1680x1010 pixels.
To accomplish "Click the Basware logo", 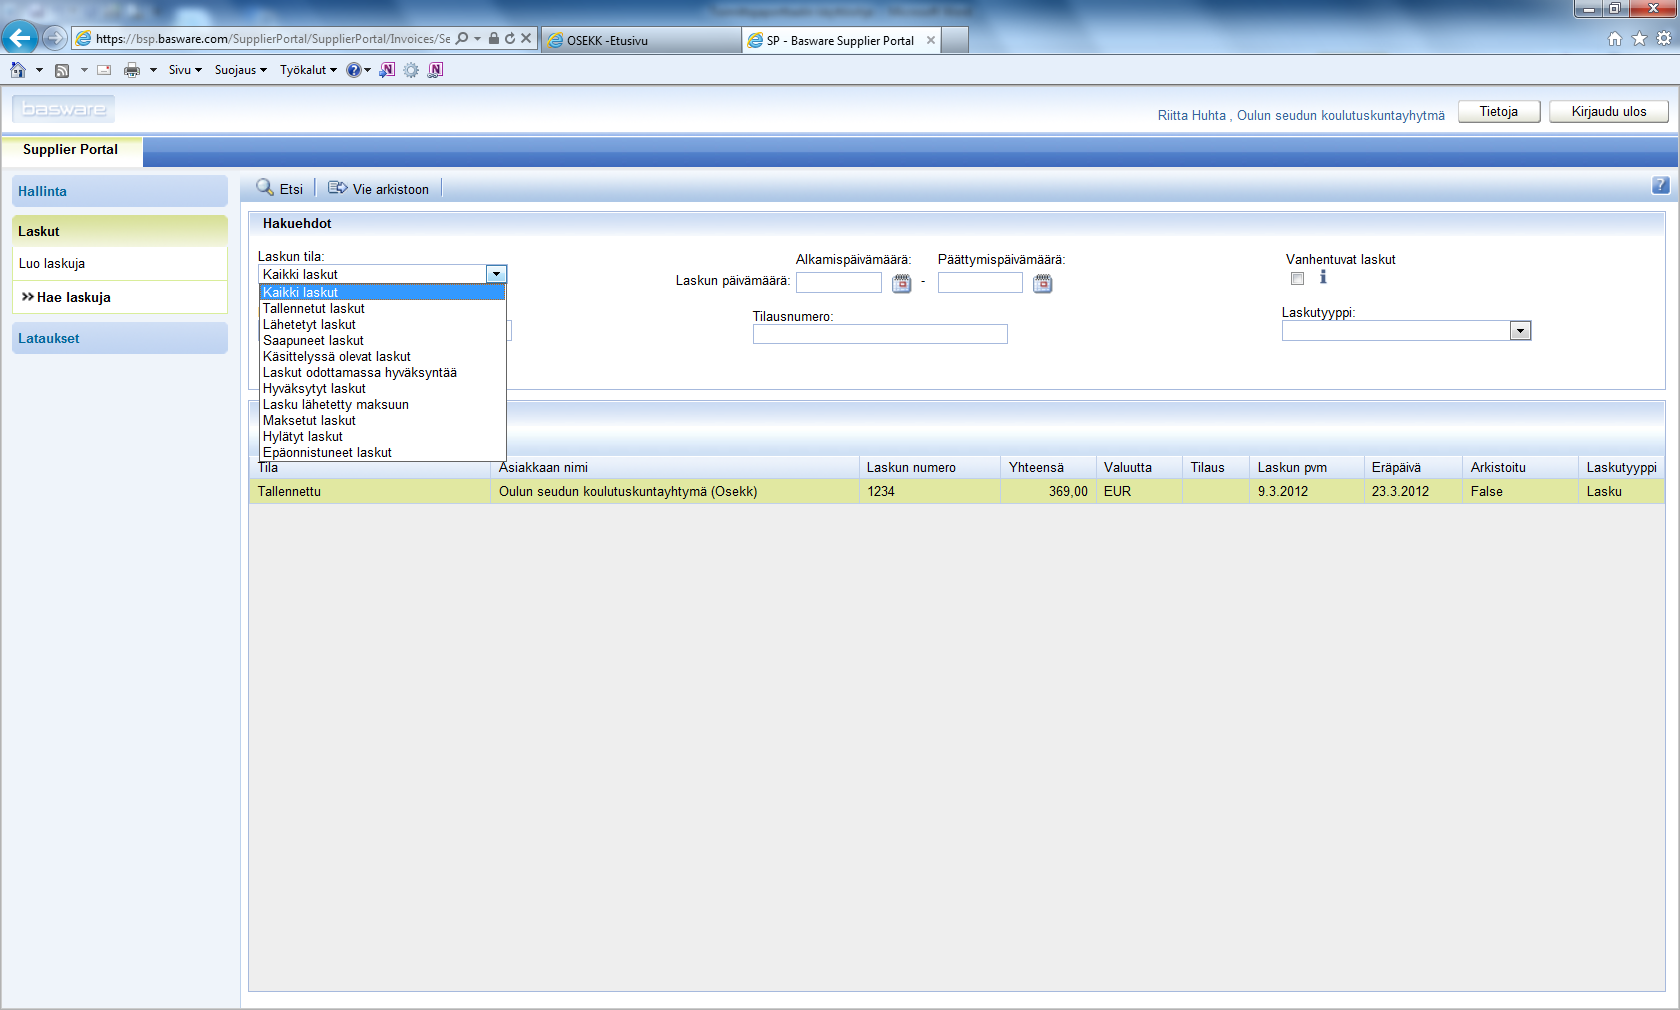I will click(64, 109).
